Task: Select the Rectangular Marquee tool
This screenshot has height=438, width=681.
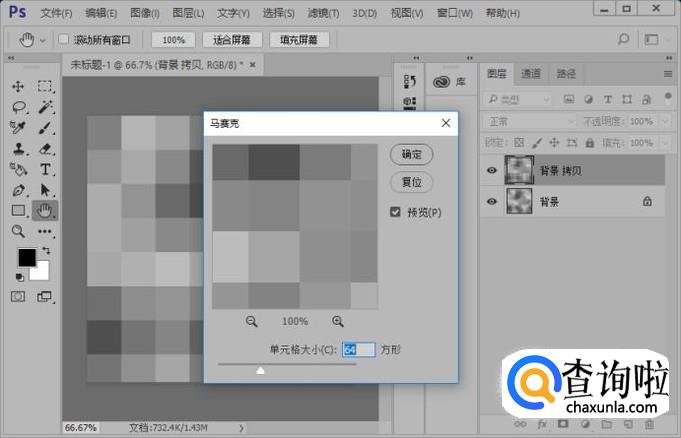Action: click(45, 86)
